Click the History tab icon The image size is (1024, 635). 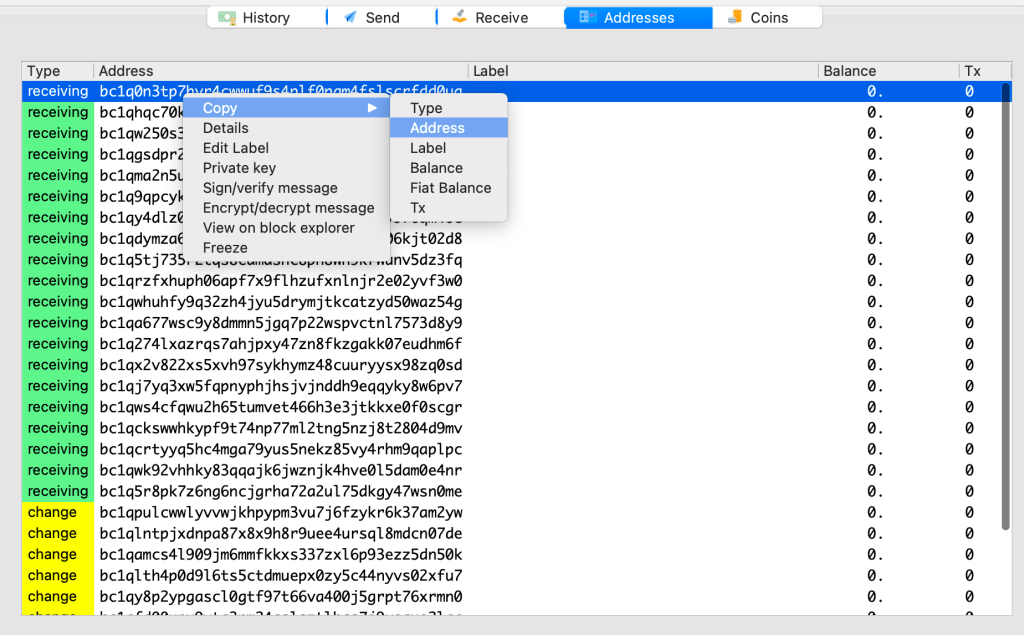click(x=227, y=18)
